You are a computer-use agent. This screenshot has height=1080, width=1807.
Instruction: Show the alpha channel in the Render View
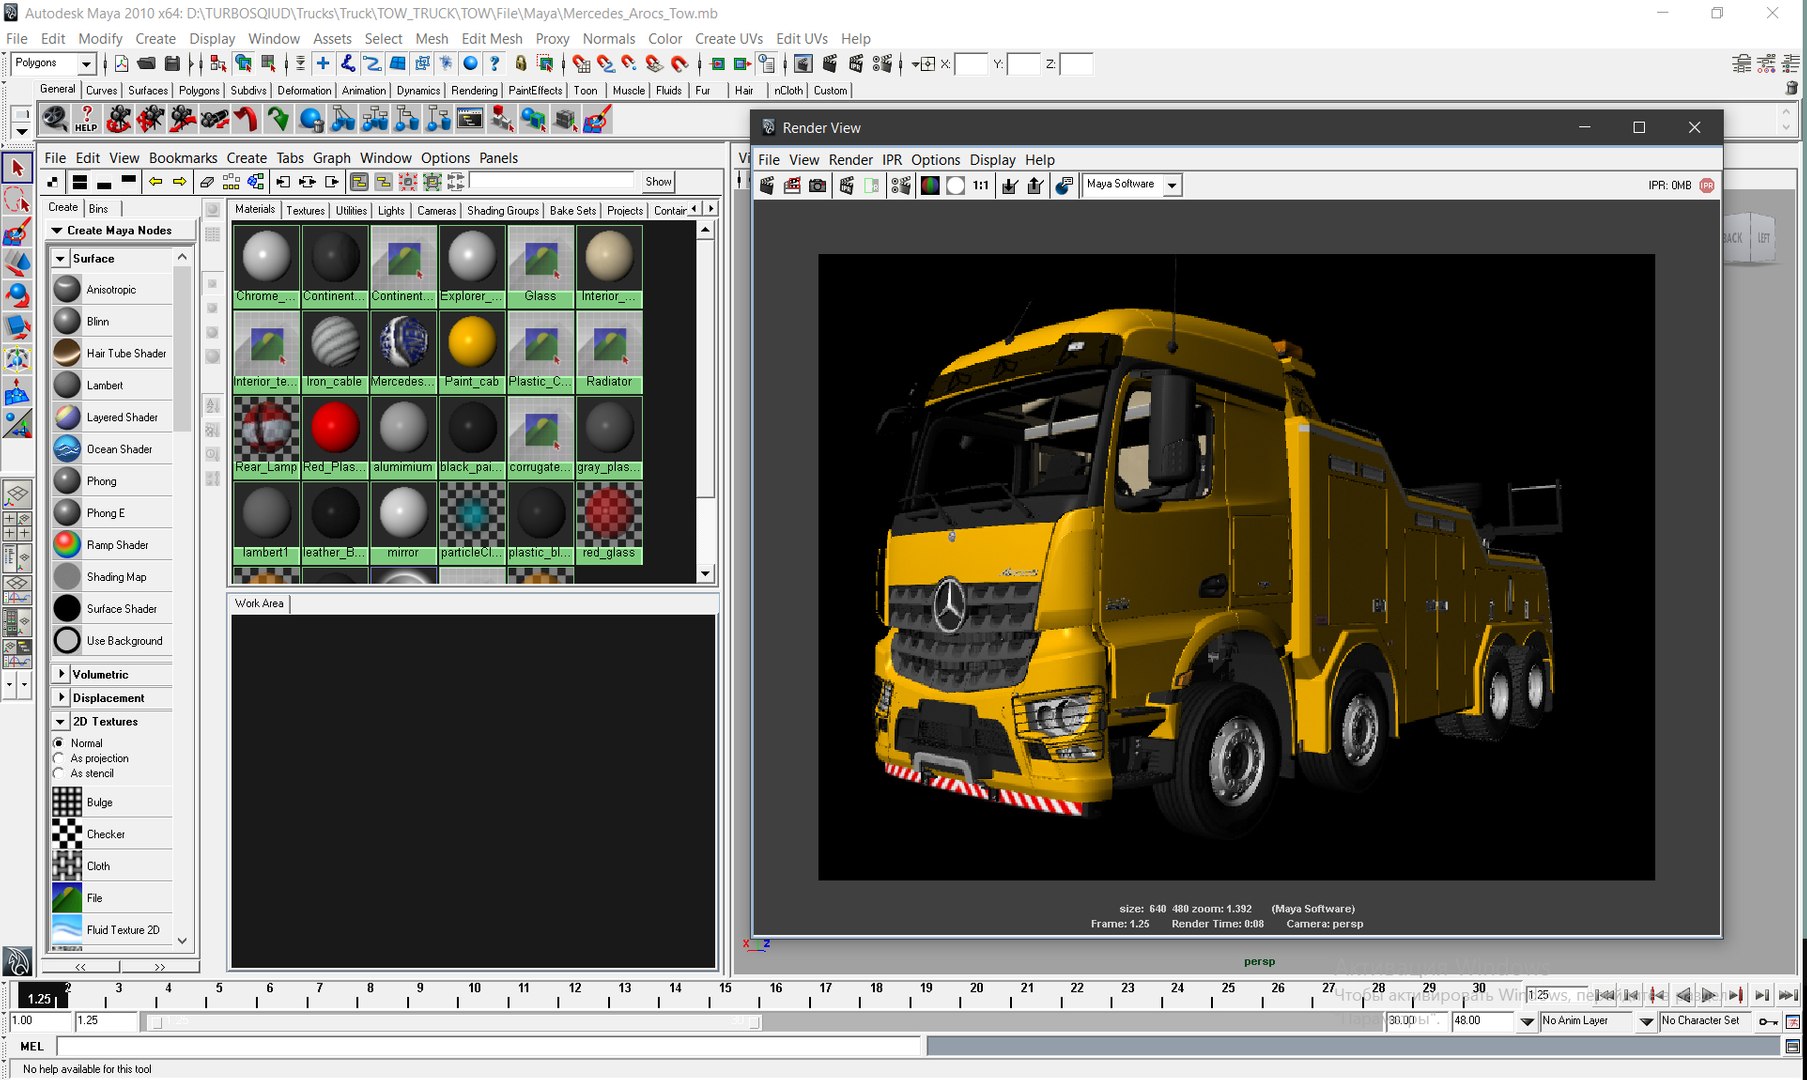tap(955, 185)
